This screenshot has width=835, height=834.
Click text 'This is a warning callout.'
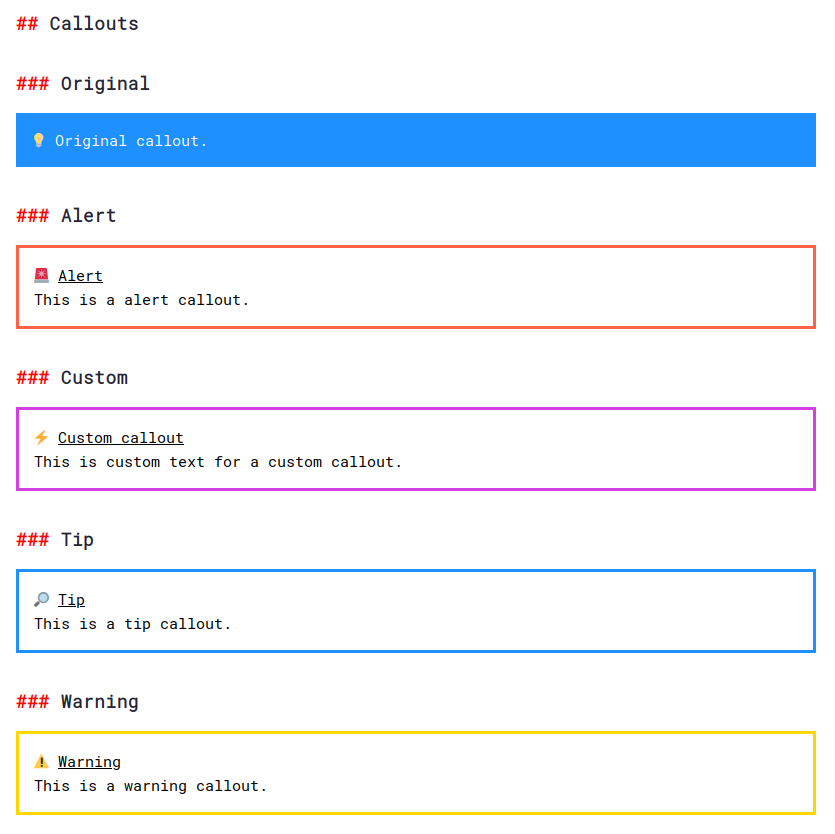pyautogui.click(x=151, y=786)
